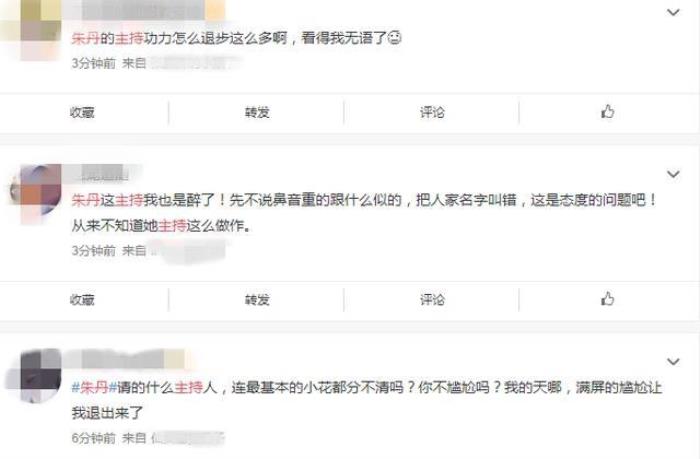700x459 pixels.
Task: Open first post author's blurred avatar
Action: (36, 27)
